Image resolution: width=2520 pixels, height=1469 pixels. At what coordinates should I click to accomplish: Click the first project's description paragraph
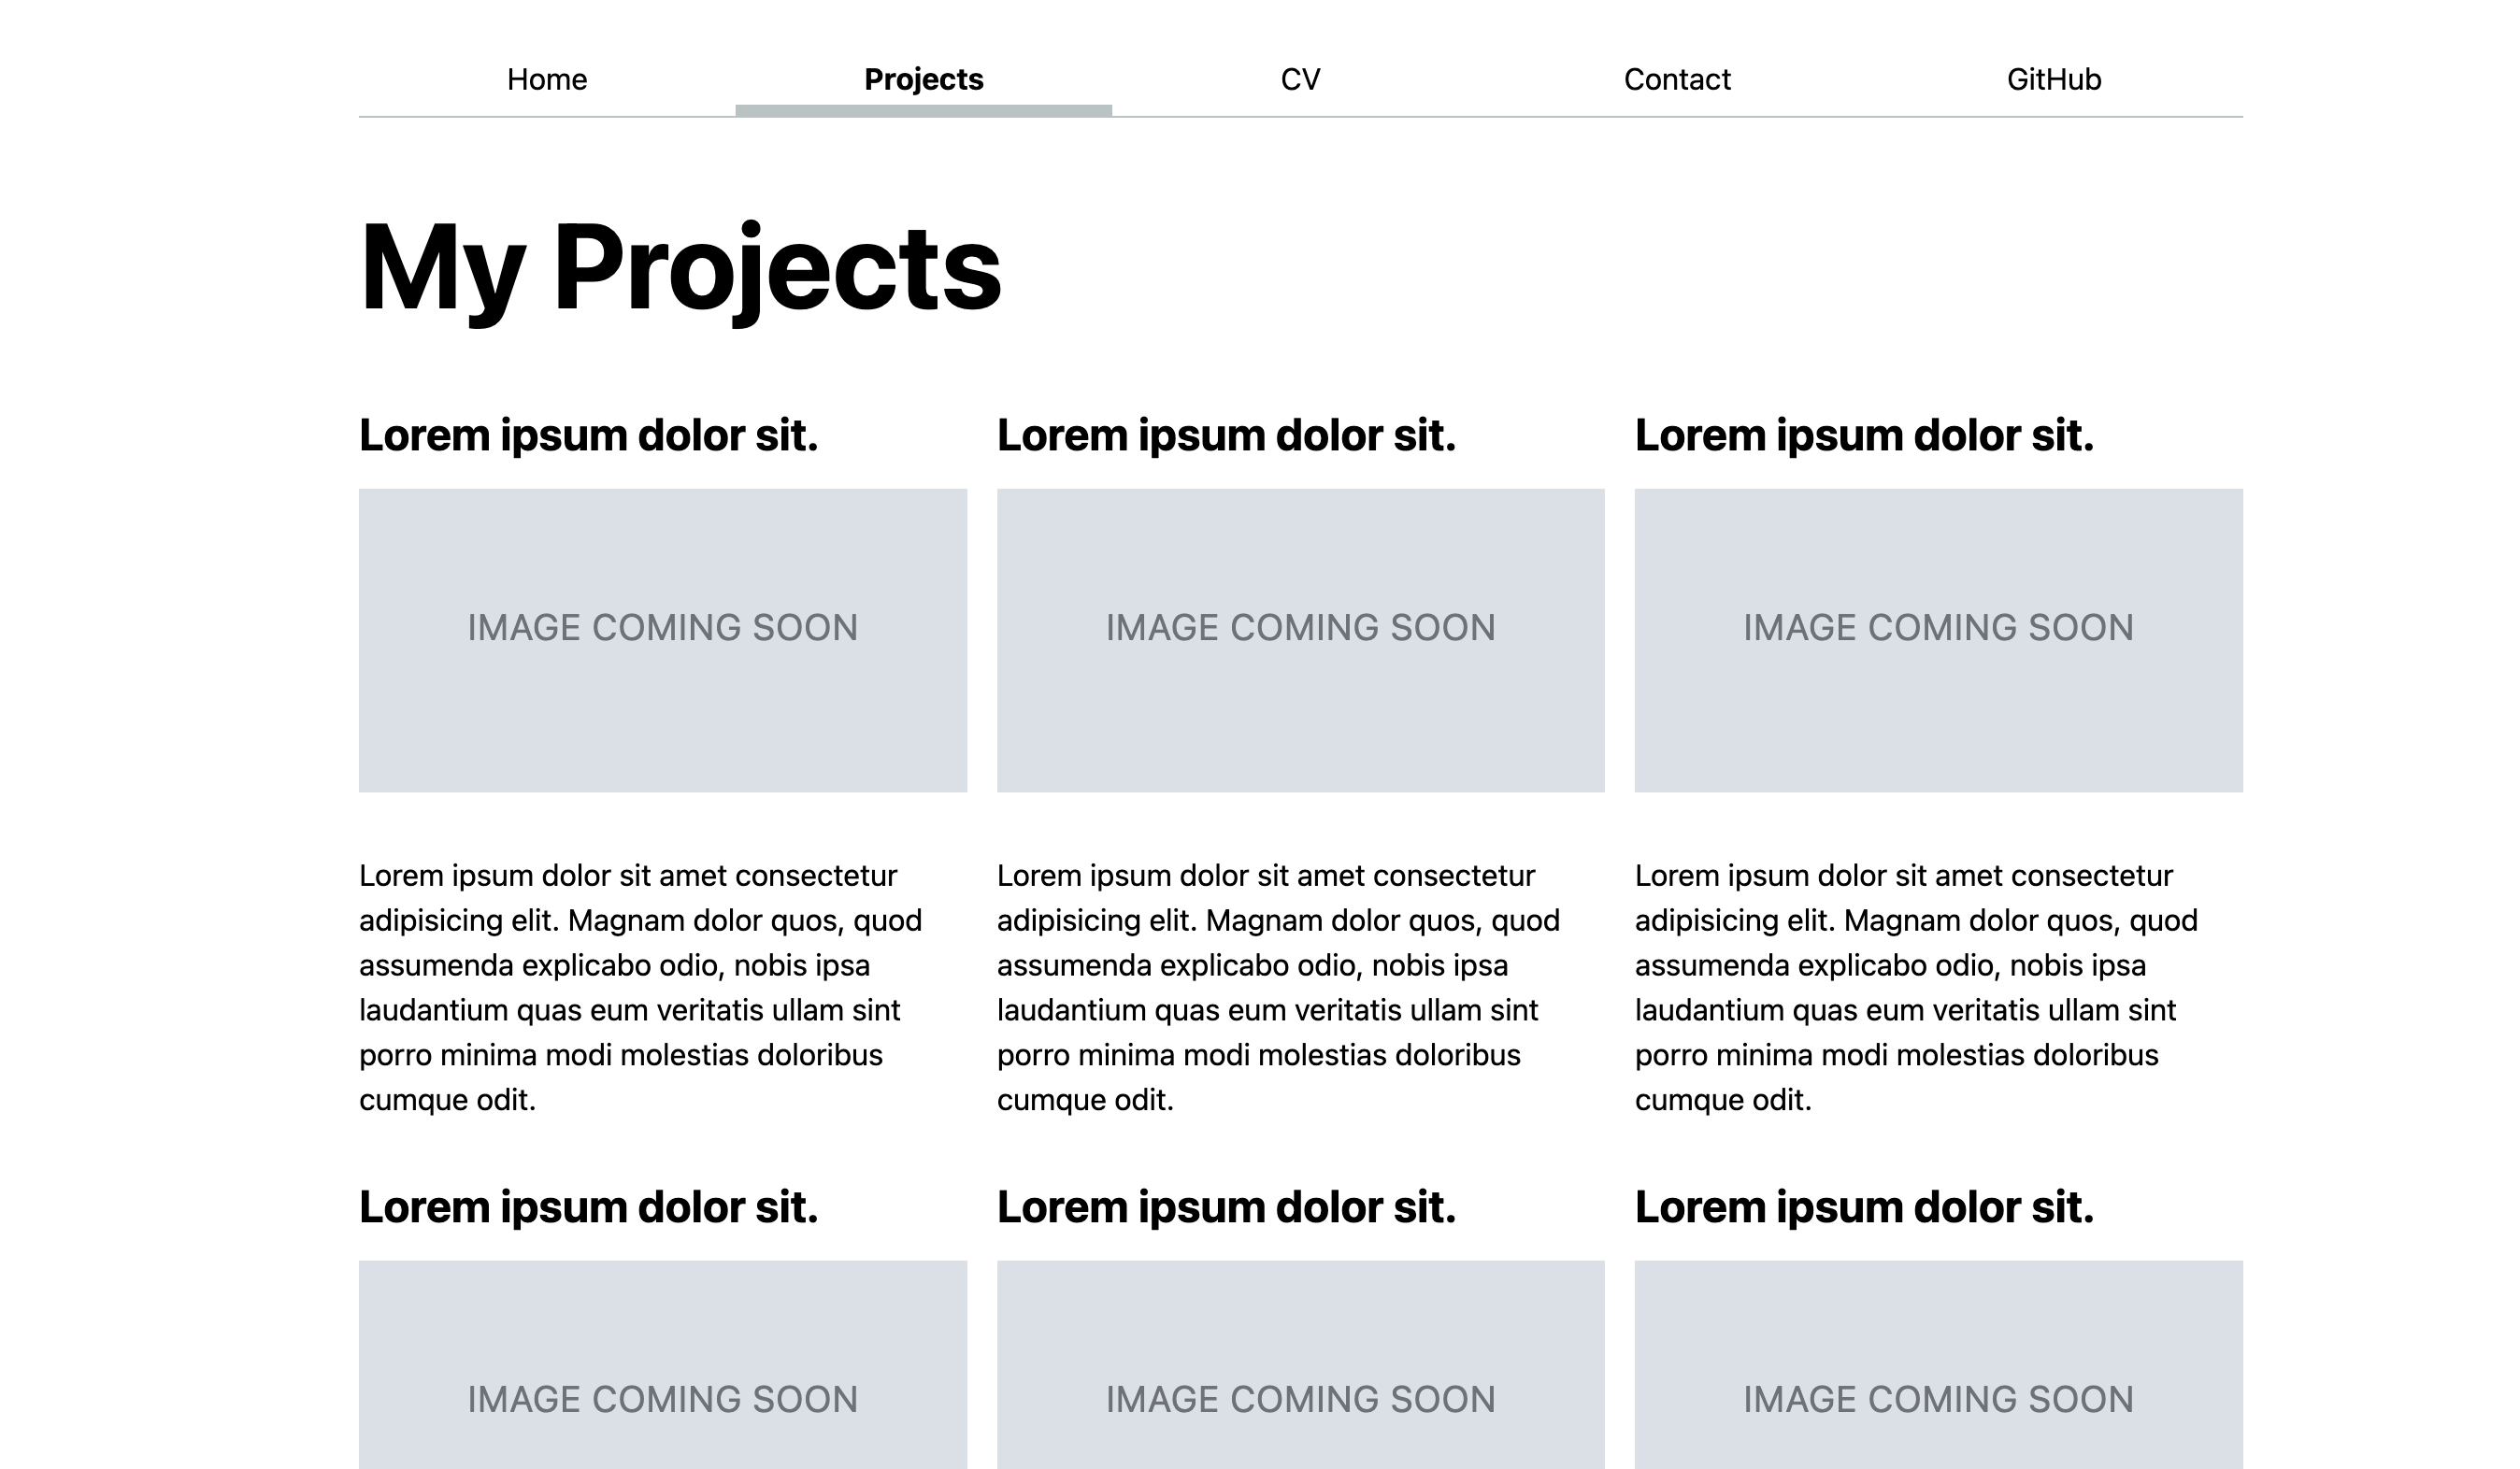[x=640, y=987]
